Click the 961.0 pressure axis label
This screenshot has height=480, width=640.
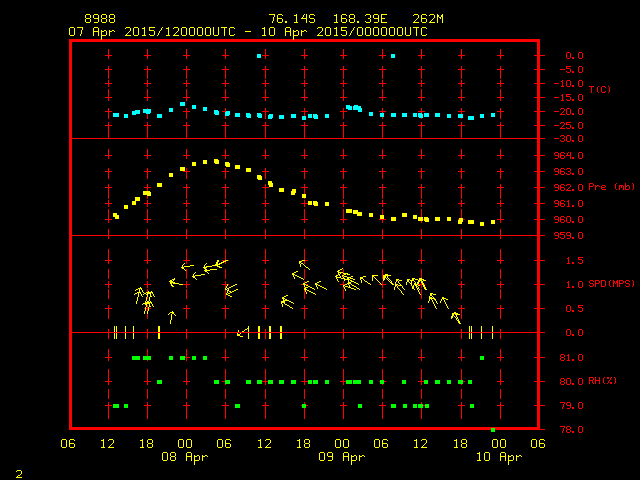(x=569, y=203)
